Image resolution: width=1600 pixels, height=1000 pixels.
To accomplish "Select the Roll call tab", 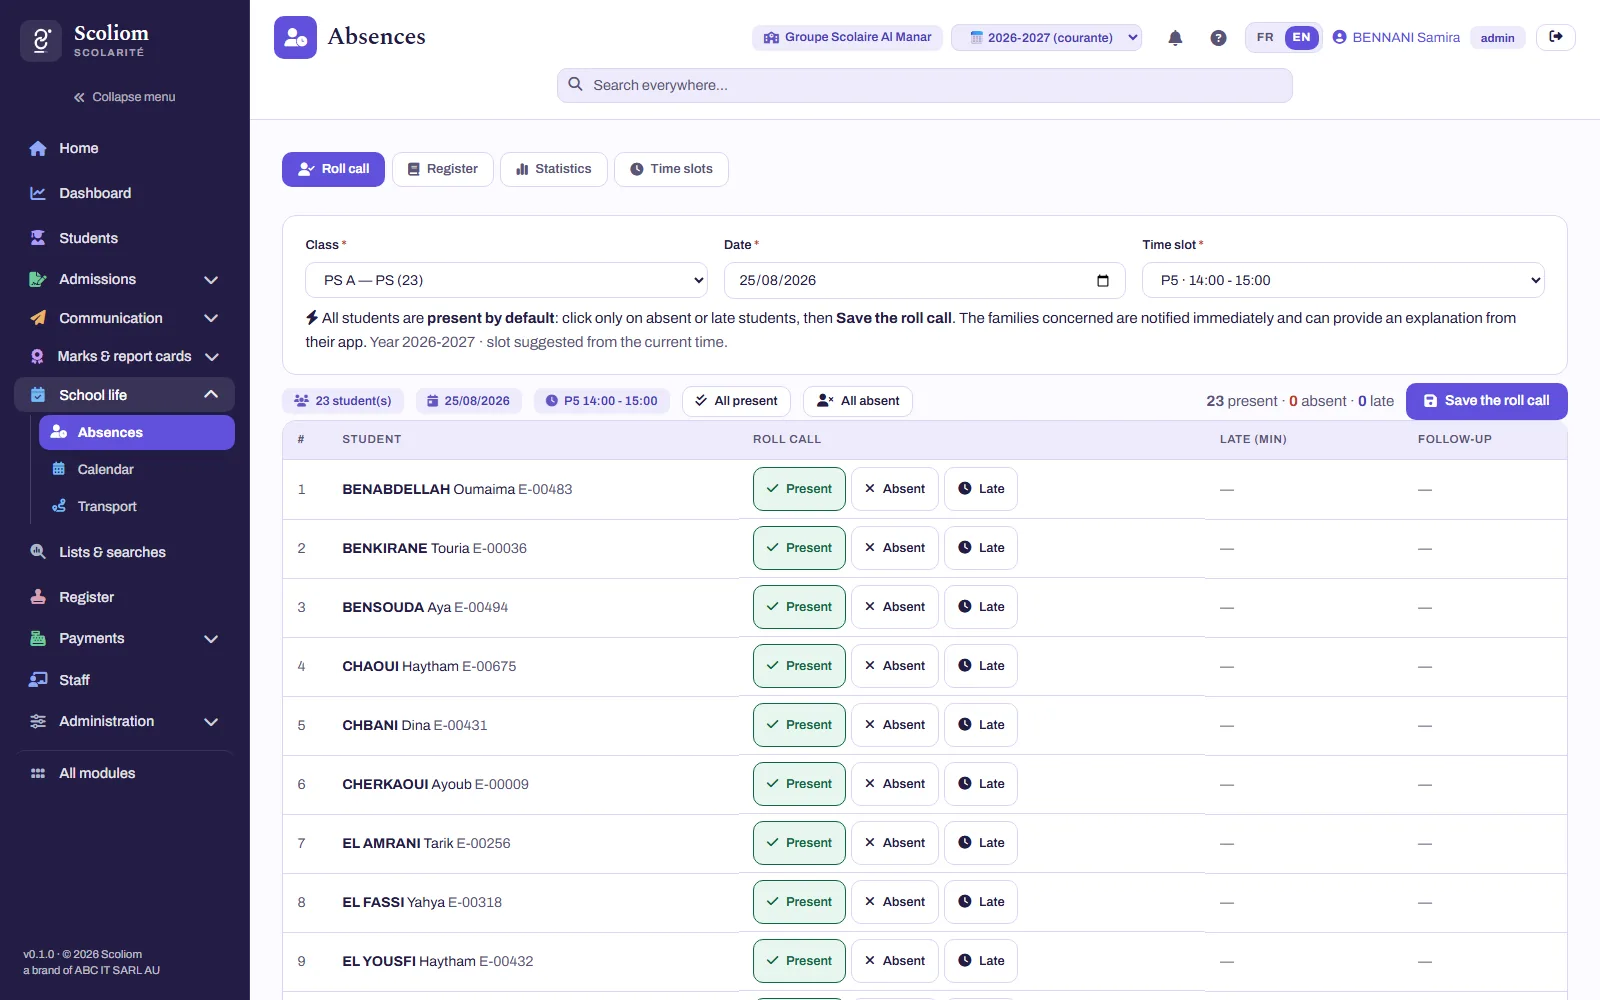I will (x=333, y=169).
